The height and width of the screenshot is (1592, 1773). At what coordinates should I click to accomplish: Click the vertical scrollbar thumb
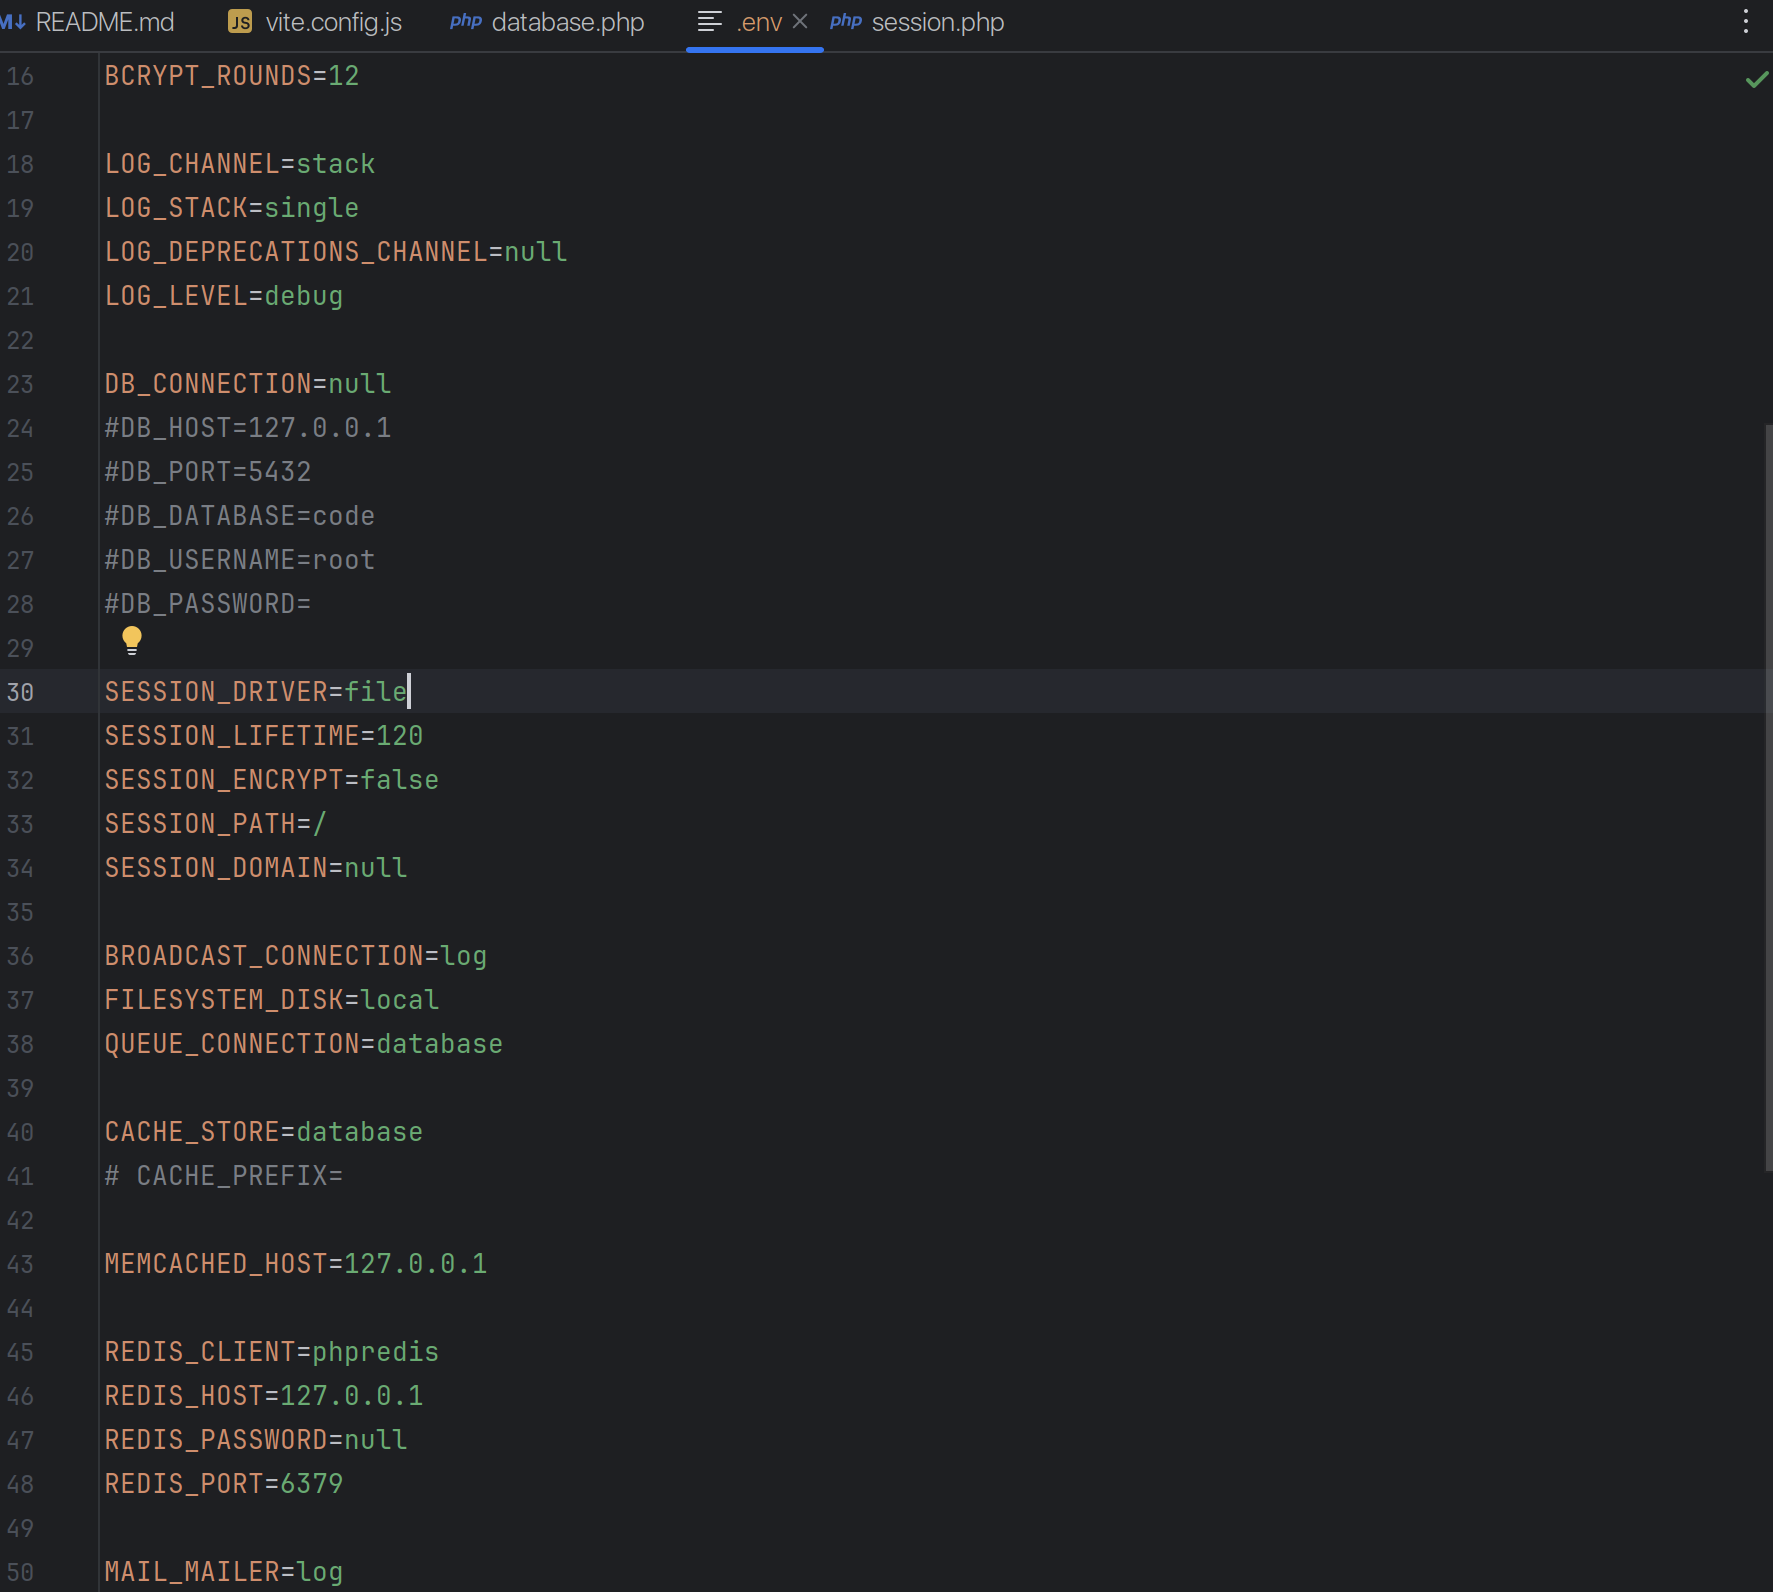[x=1768, y=798]
